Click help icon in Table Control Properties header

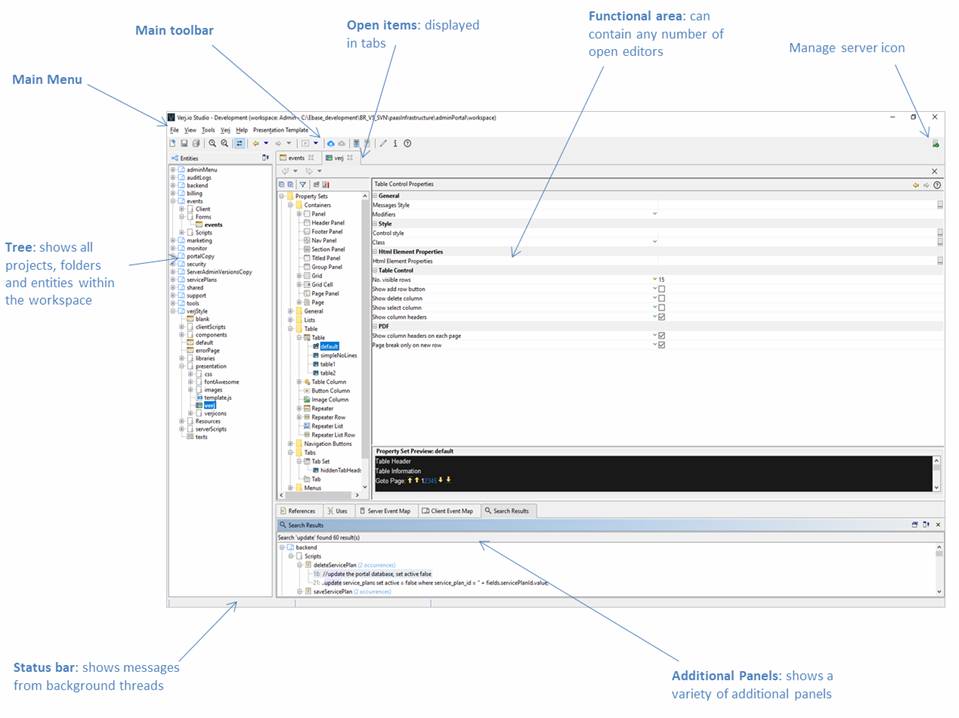937,185
